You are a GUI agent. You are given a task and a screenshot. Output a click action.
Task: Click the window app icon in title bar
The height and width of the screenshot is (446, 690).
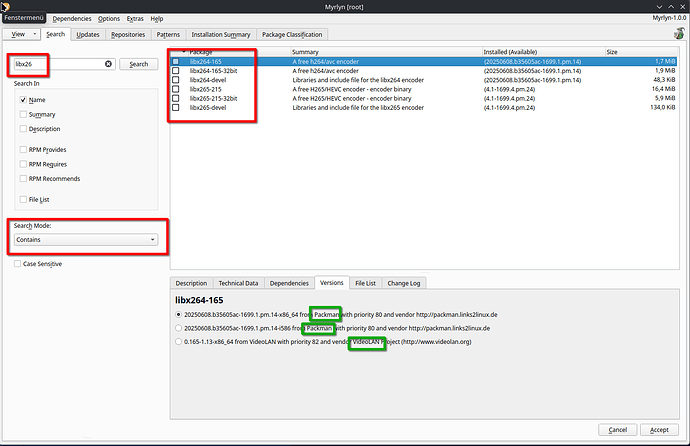tap(5, 7)
